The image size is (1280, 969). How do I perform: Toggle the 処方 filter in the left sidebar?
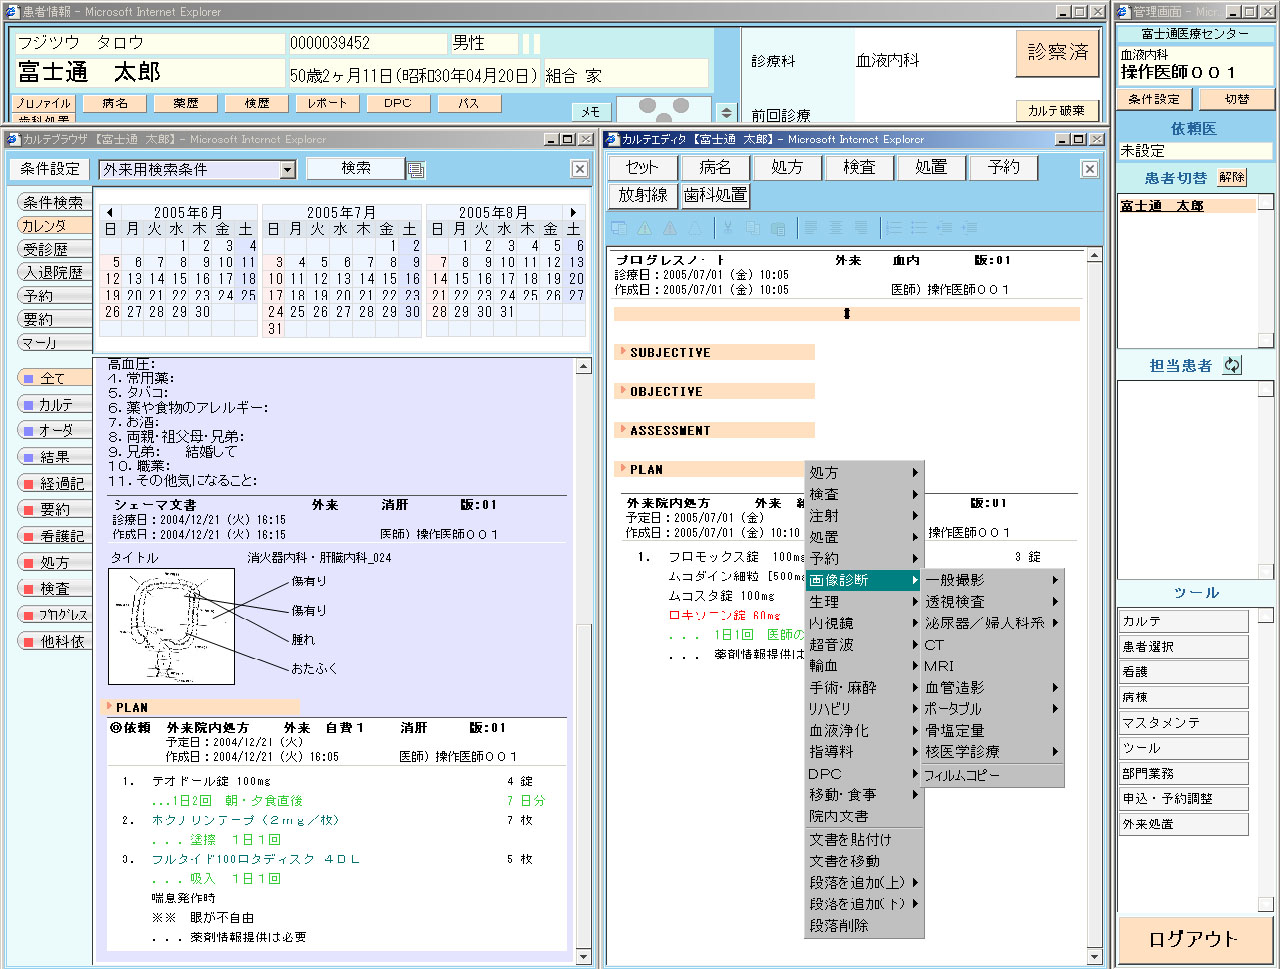click(x=52, y=562)
